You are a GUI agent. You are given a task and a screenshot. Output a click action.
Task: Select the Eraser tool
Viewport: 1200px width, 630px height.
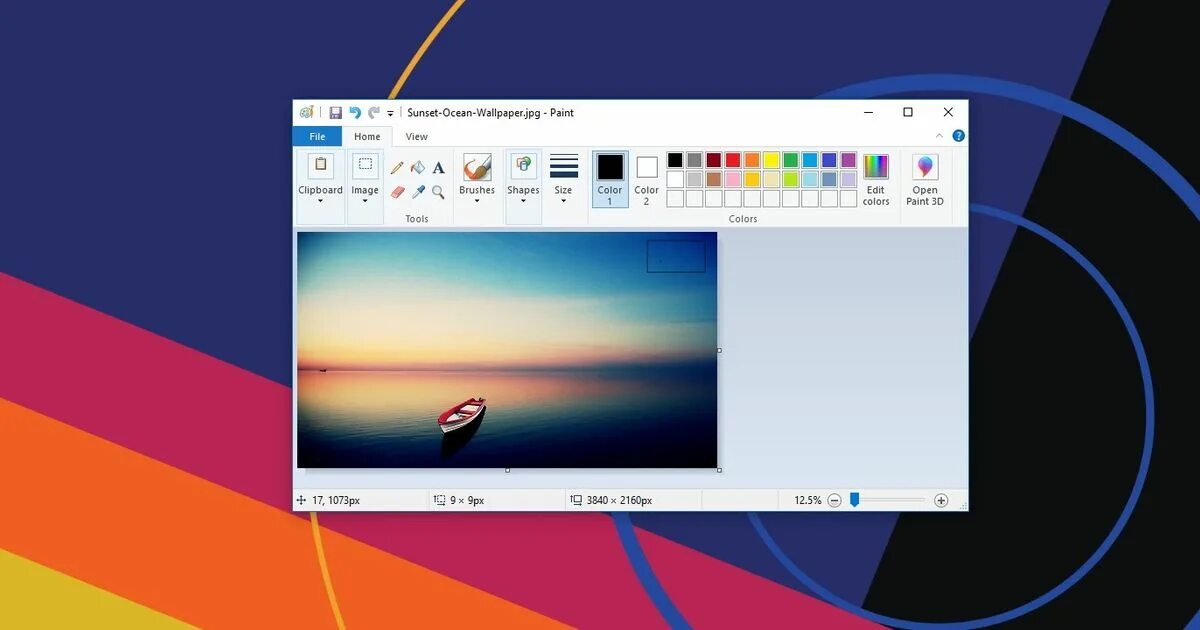click(397, 191)
